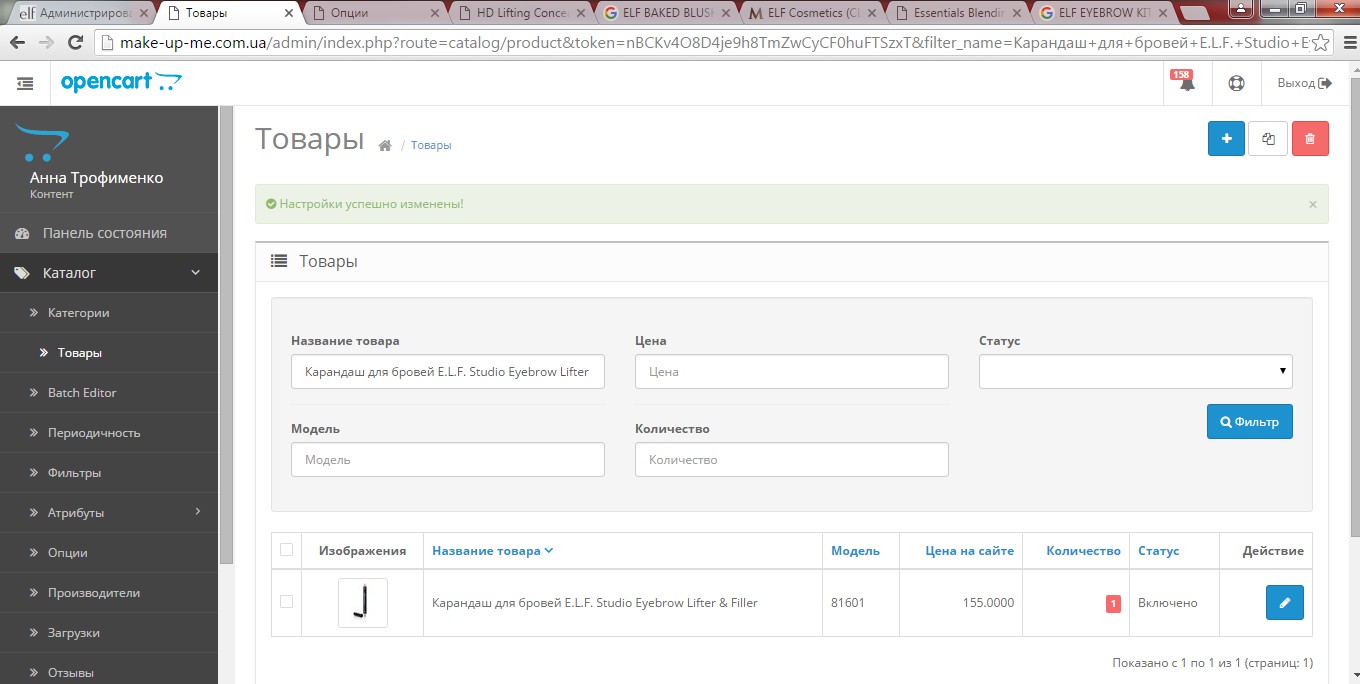This screenshot has height=684, width=1360.
Task: Switch to the HD Lifting Conce browser tab
Action: (x=521, y=13)
